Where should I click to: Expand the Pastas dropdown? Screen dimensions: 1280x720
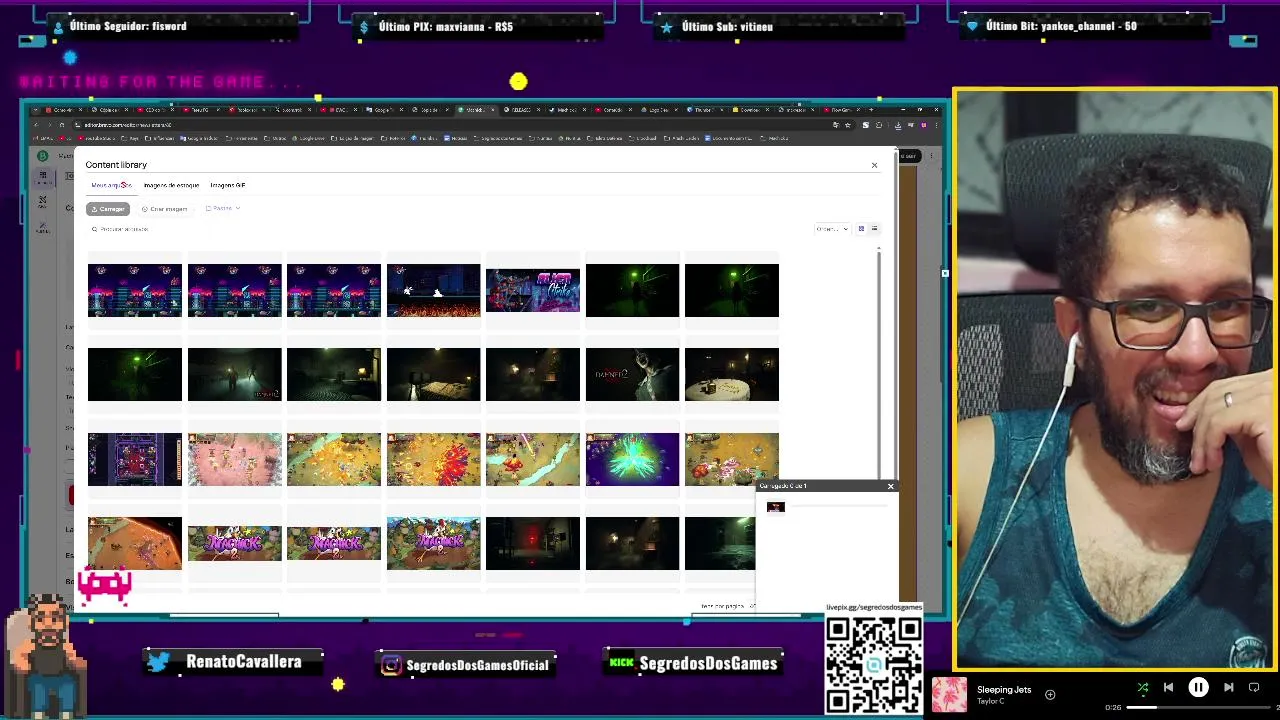pos(222,208)
